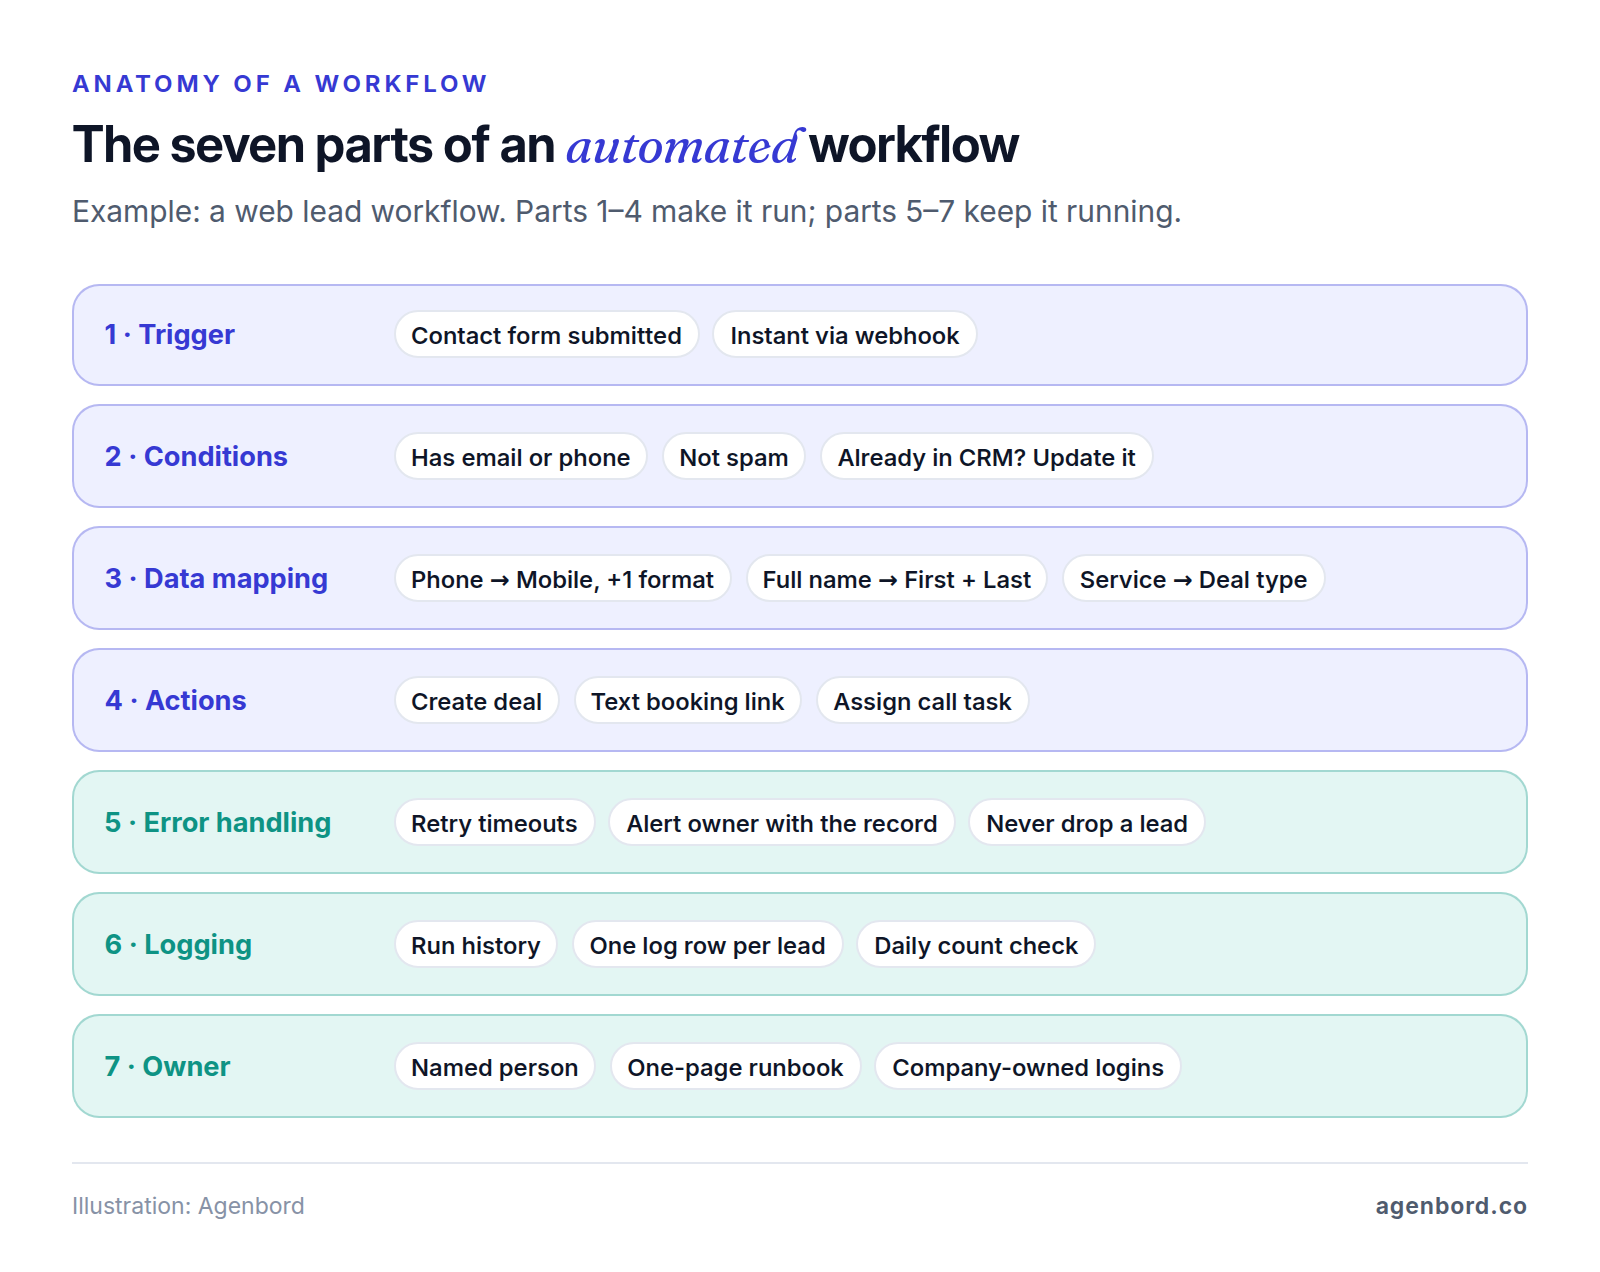This screenshot has width=1600, height=1272.
Task: Select 'Phone → Mobile, +1 format' chip
Action: (562, 579)
